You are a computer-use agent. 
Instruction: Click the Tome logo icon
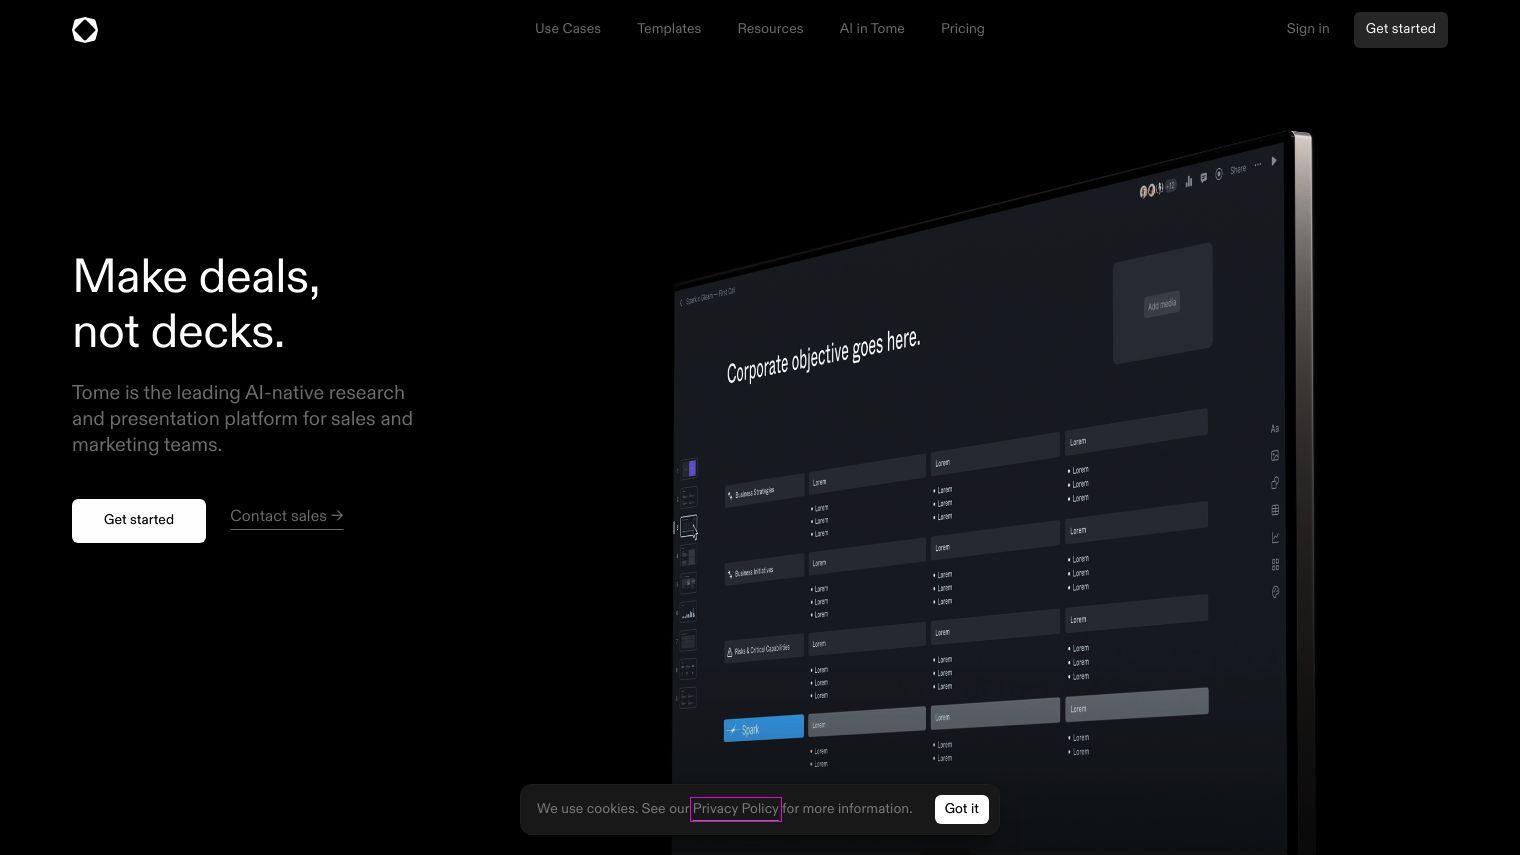(85, 30)
